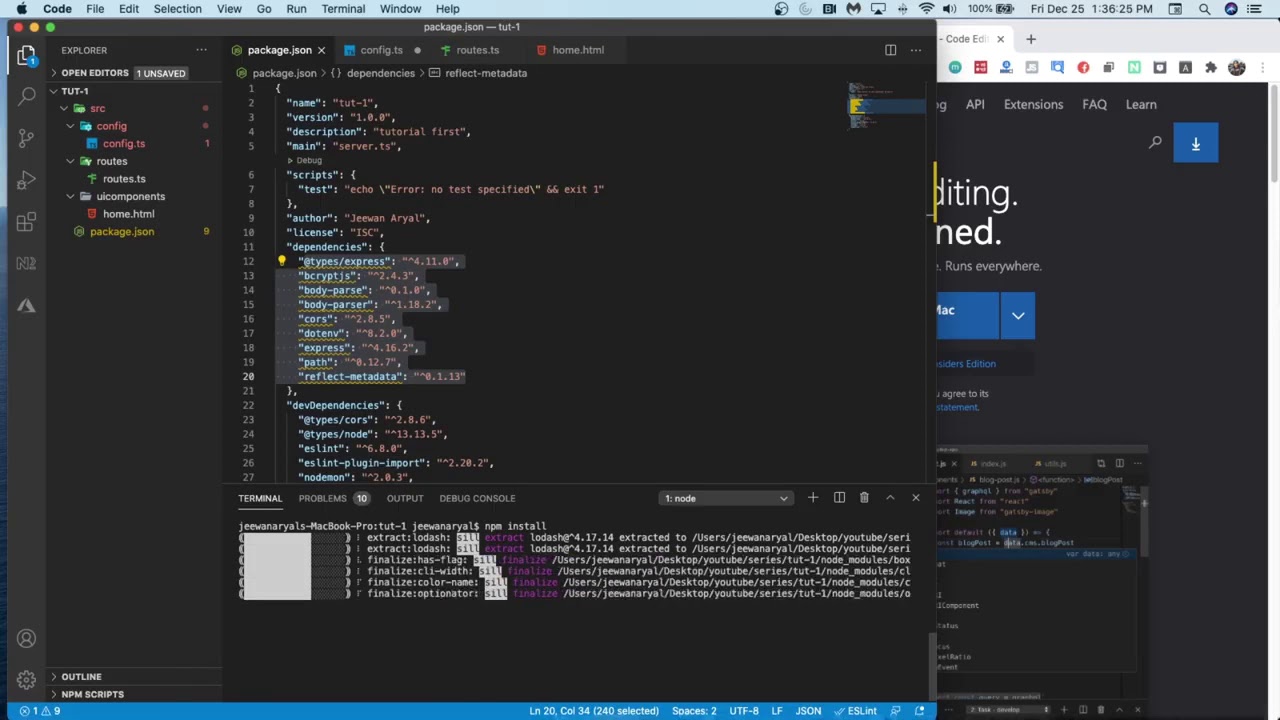The width and height of the screenshot is (1280, 720).
Task: Open the Run and Debug view
Action: (26, 180)
